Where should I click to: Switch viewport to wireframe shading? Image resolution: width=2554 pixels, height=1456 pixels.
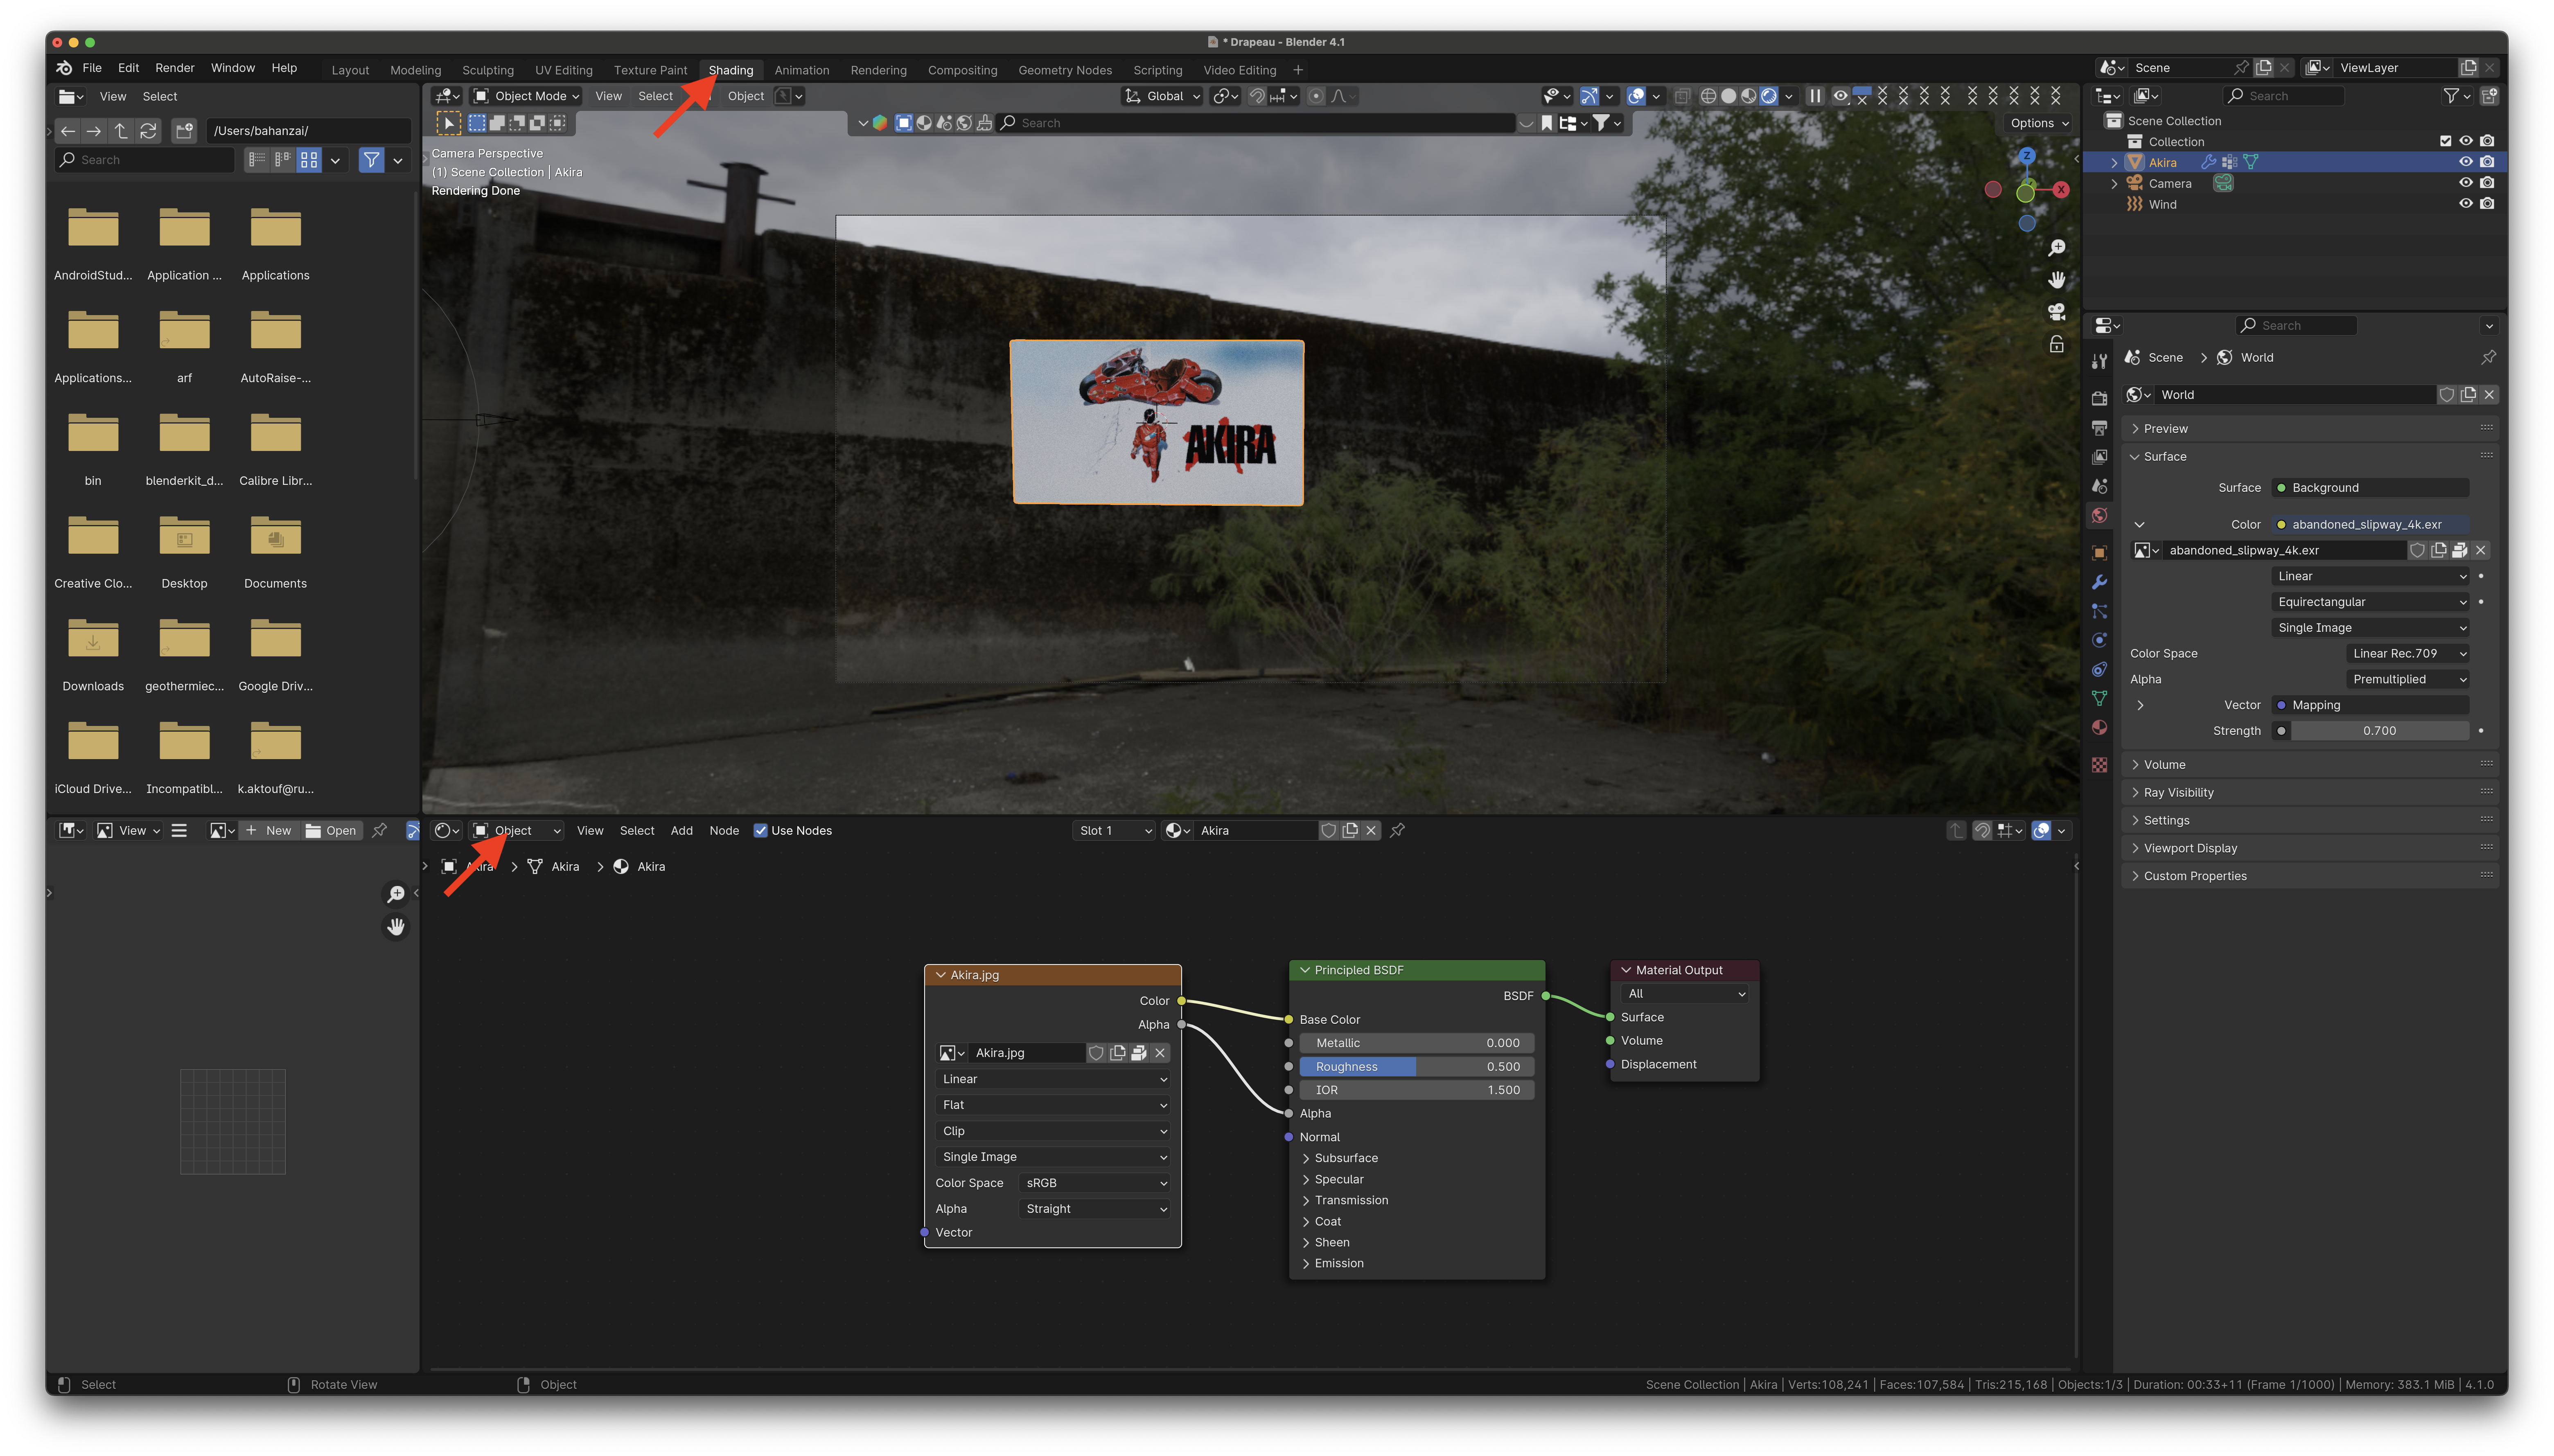click(x=1708, y=96)
